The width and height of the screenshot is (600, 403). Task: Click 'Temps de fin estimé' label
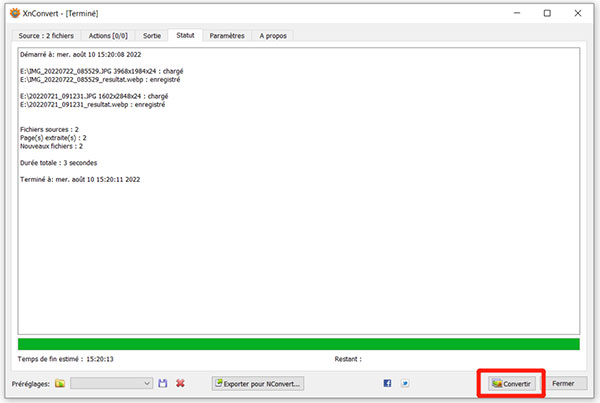coord(50,359)
